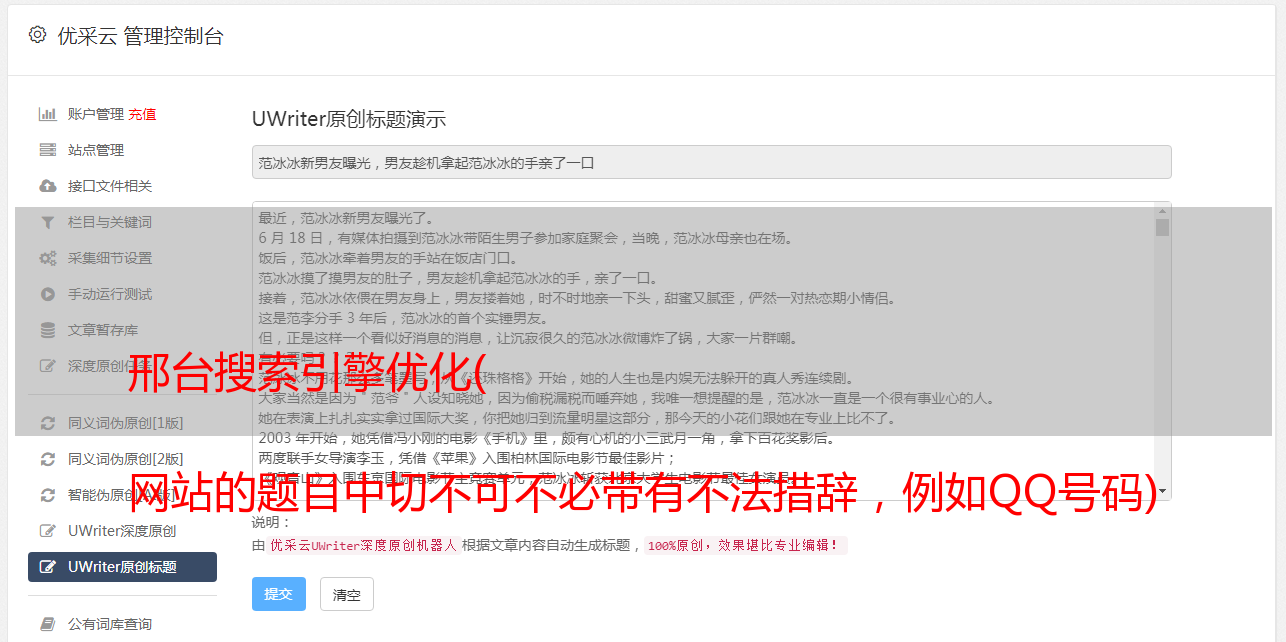The height and width of the screenshot is (642, 1286).
Task: Click the blue 提交 submit button
Action: coord(278,594)
